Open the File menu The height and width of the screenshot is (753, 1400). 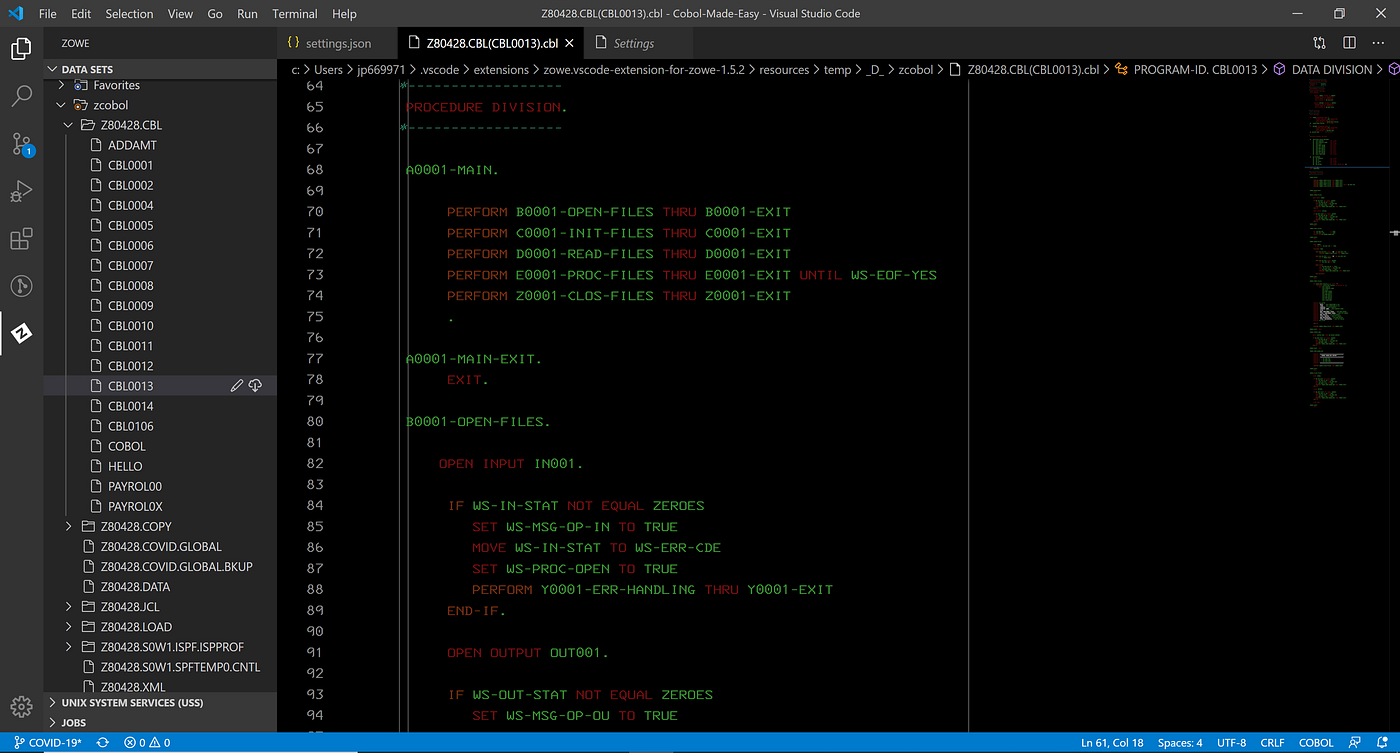click(x=47, y=14)
